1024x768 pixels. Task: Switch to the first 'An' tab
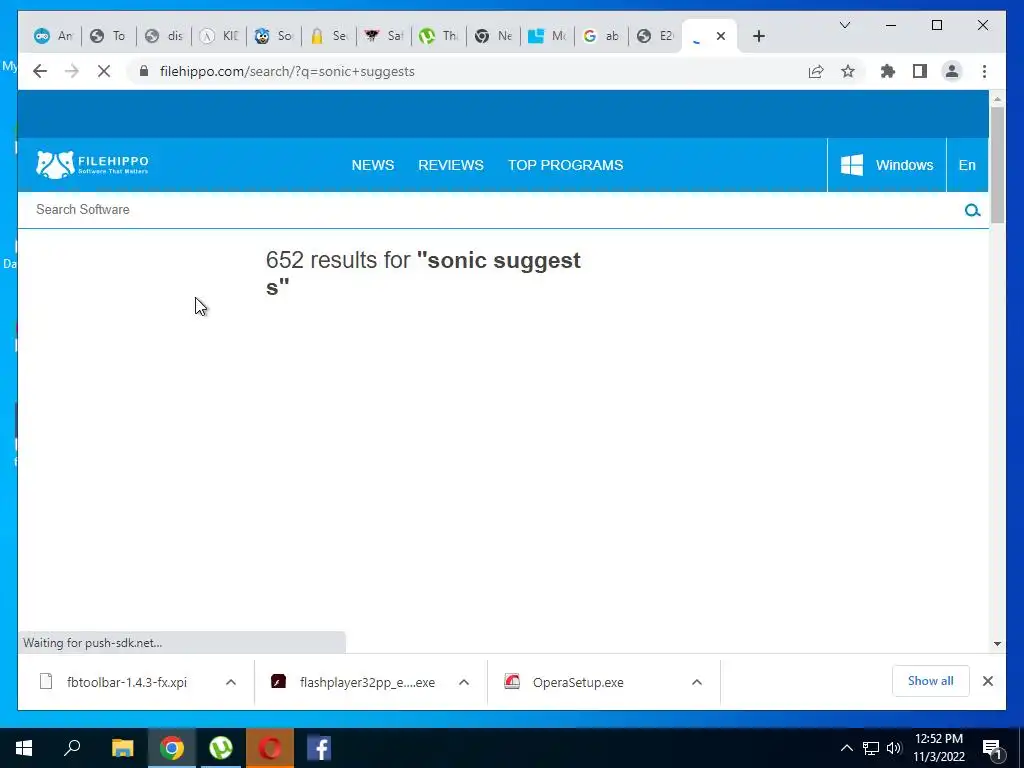(x=54, y=36)
